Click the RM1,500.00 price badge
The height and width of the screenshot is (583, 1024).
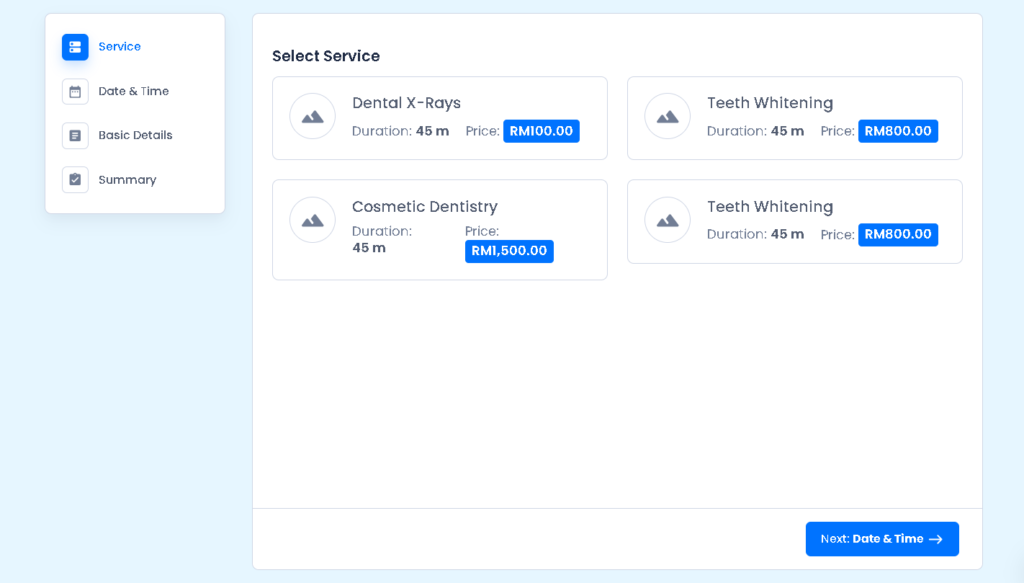509,251
